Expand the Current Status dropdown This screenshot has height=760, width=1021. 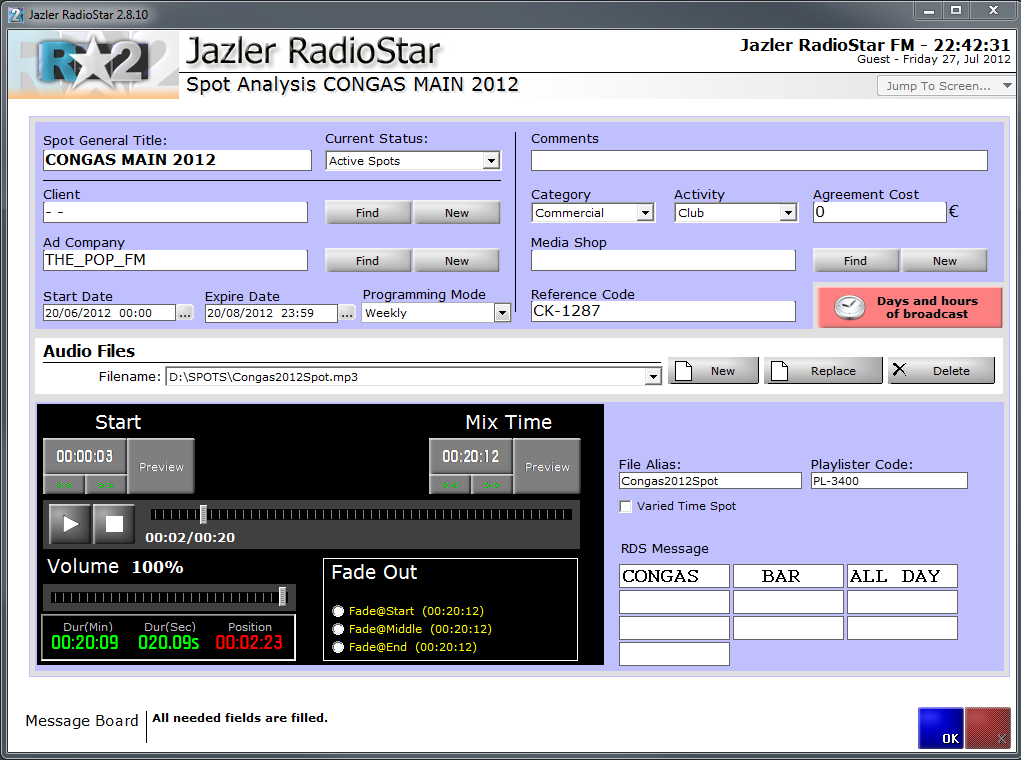[x=491, y=161]
